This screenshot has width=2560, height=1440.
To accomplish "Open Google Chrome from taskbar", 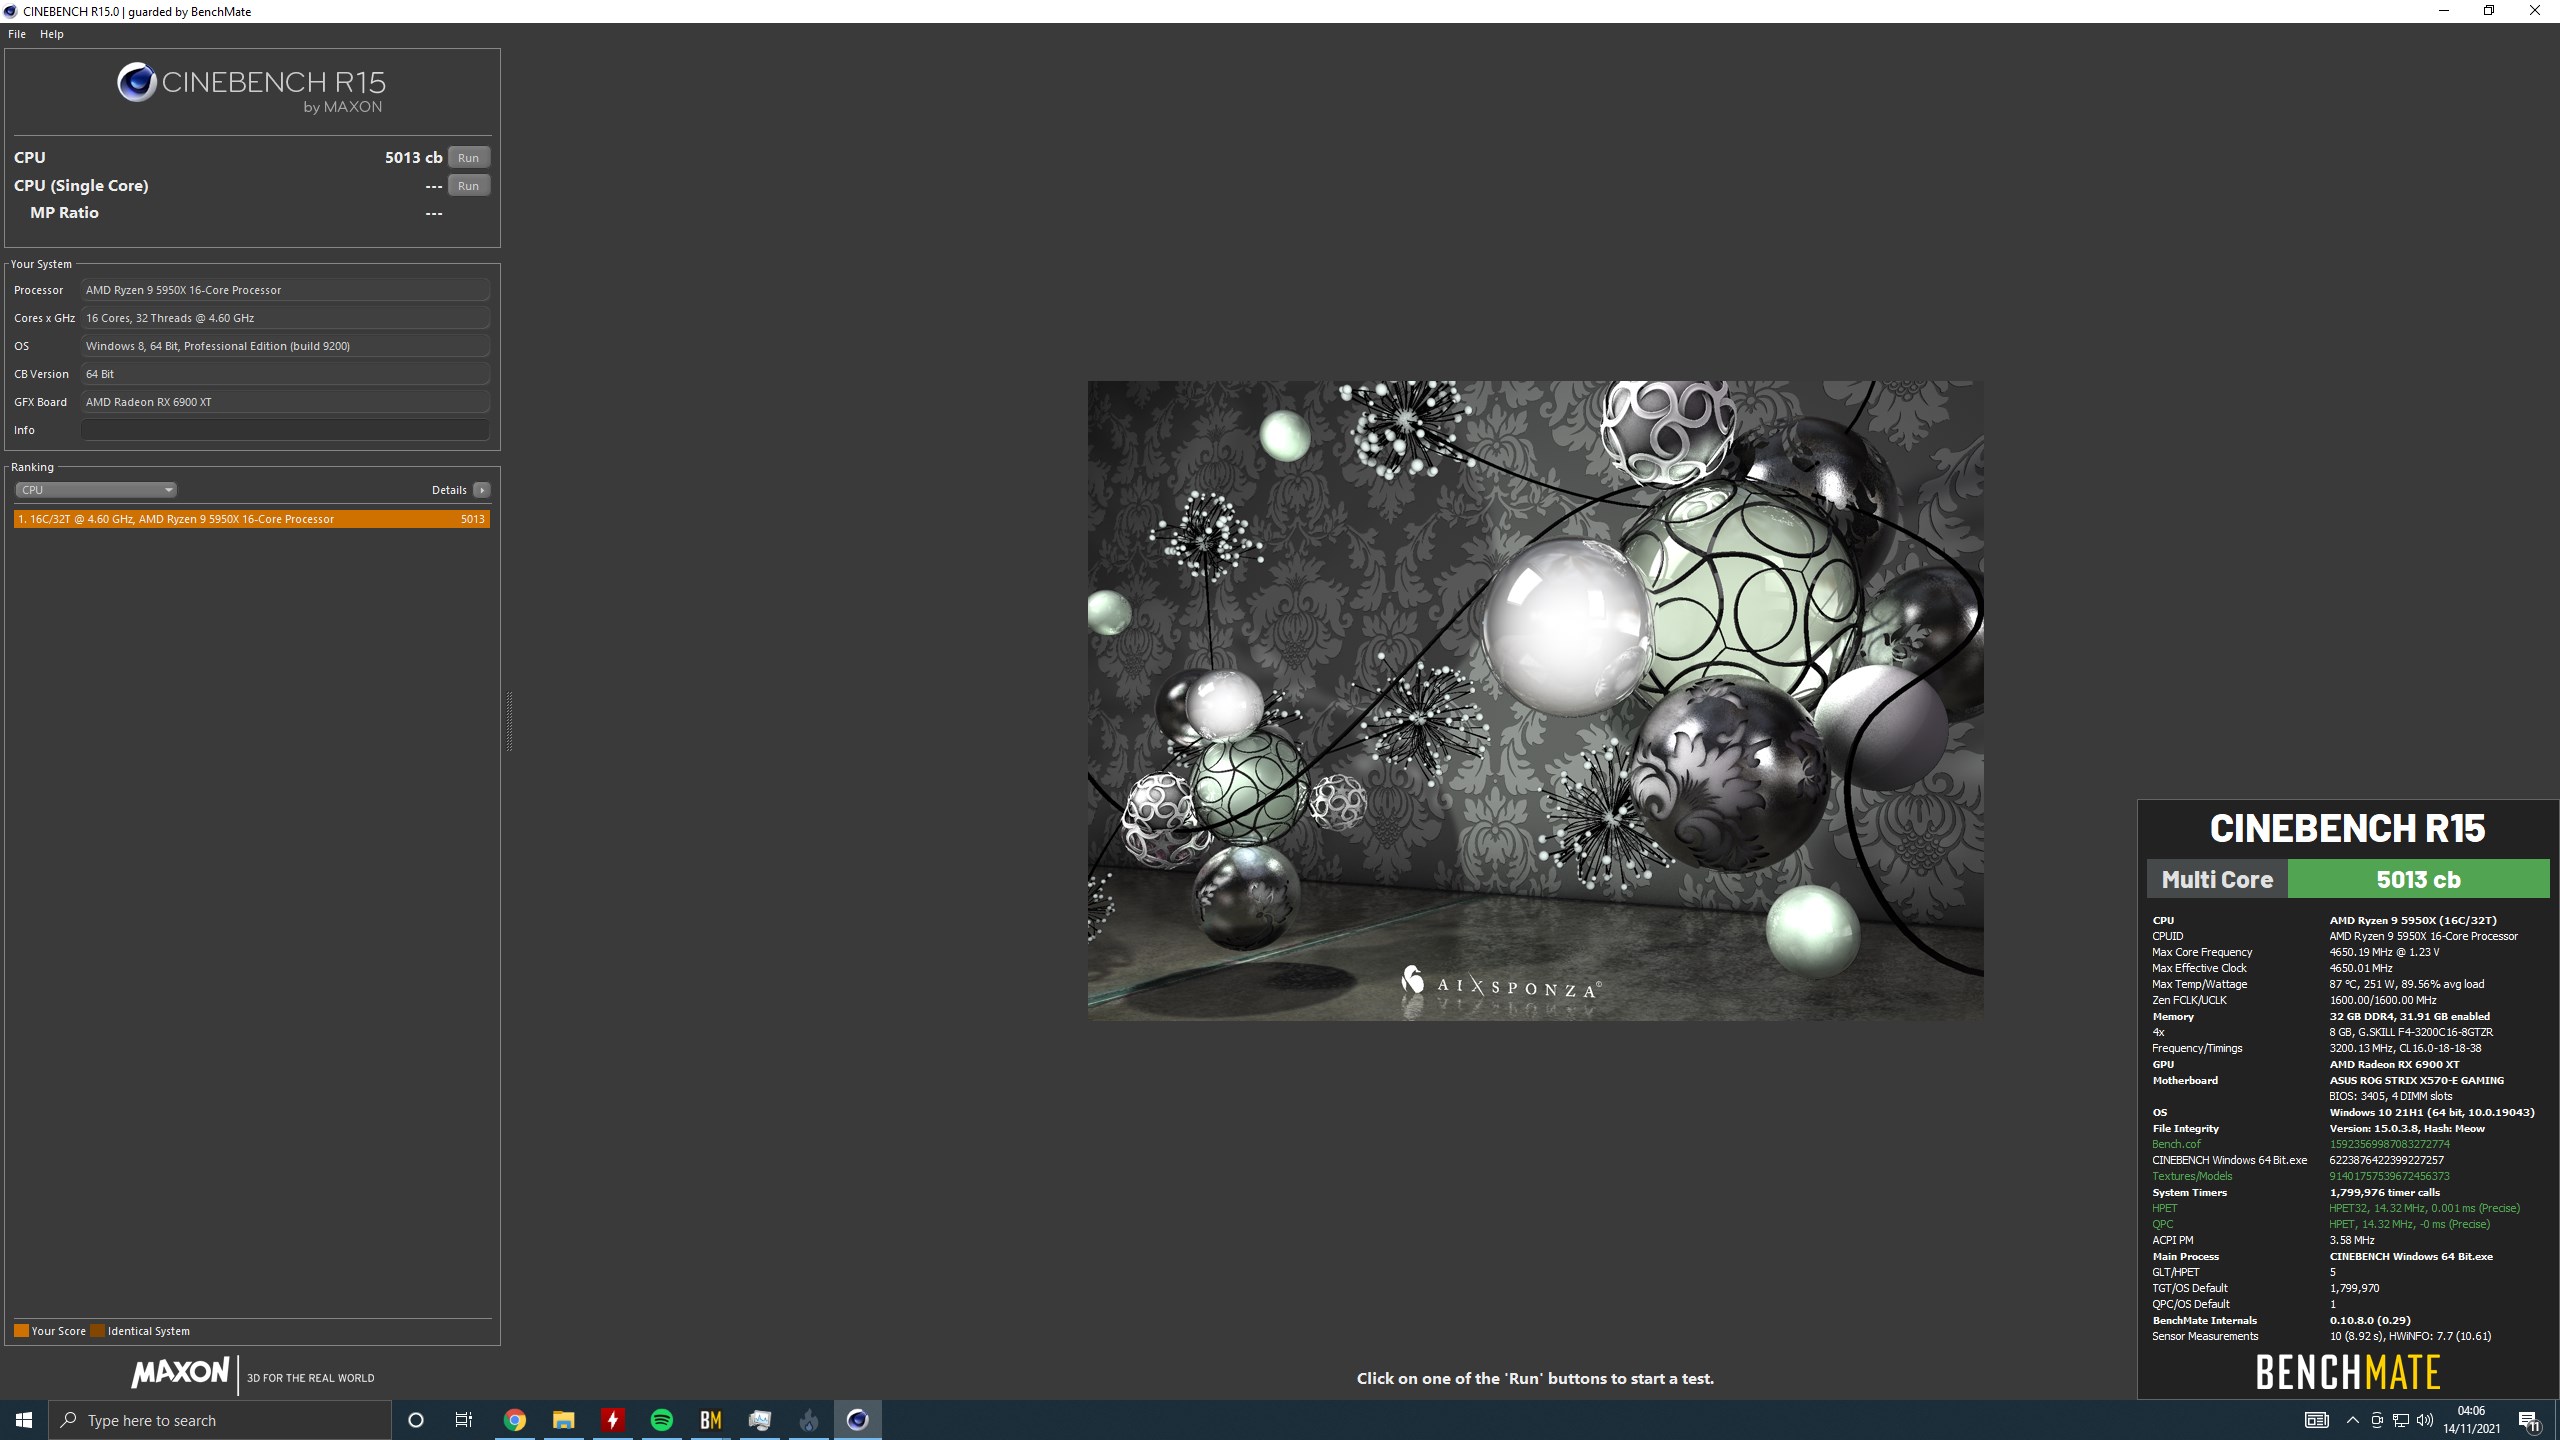I will 514,1420.
